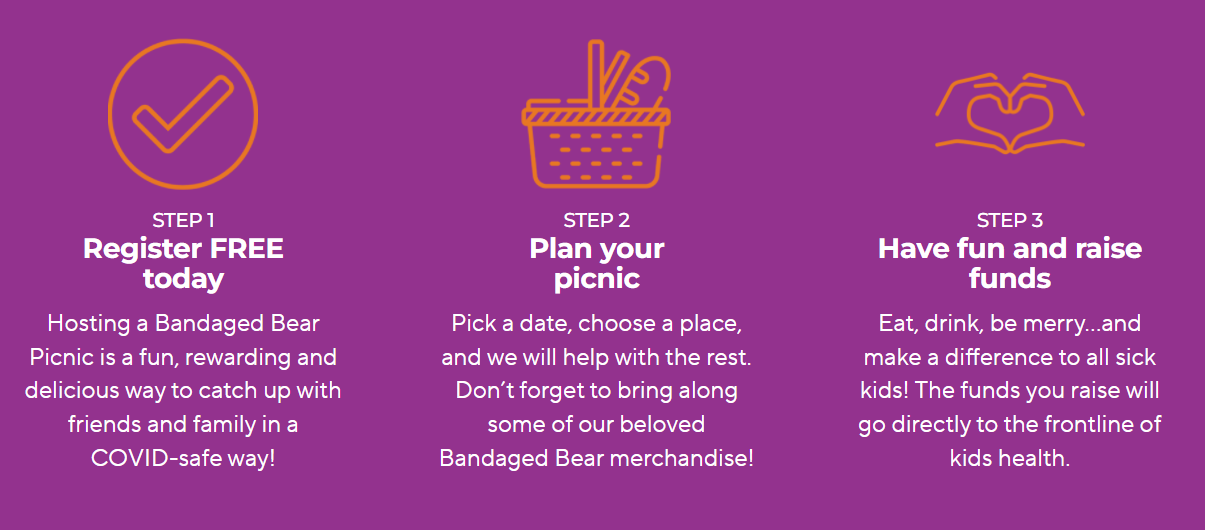The height and width of the screenshot is (530, 1205).
Task: Click the "Eat, drink, be merry...and" line
Action: (x=1010, y=324)
